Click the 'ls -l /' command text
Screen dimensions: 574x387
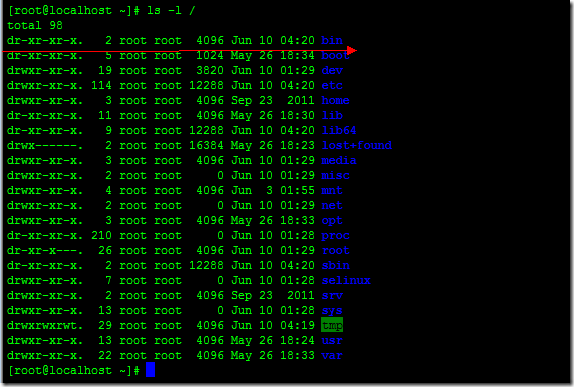point(171,10)
